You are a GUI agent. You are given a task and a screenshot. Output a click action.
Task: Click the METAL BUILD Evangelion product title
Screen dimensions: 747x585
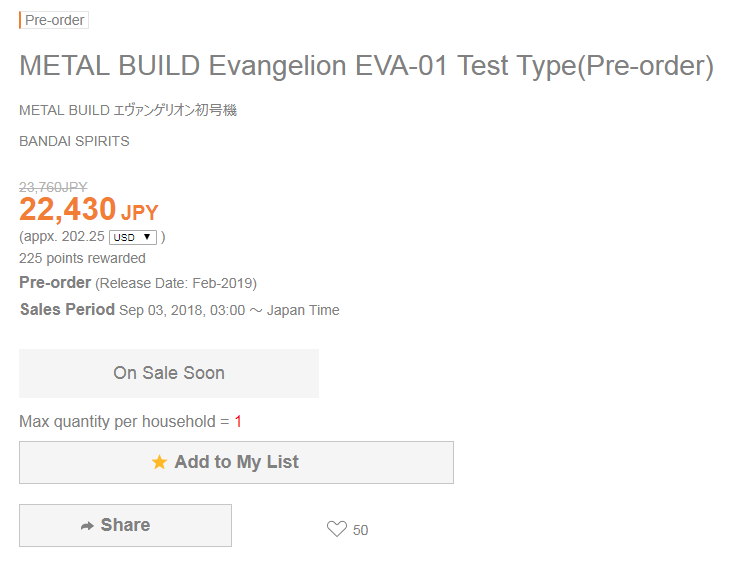(x=366, y=65)
